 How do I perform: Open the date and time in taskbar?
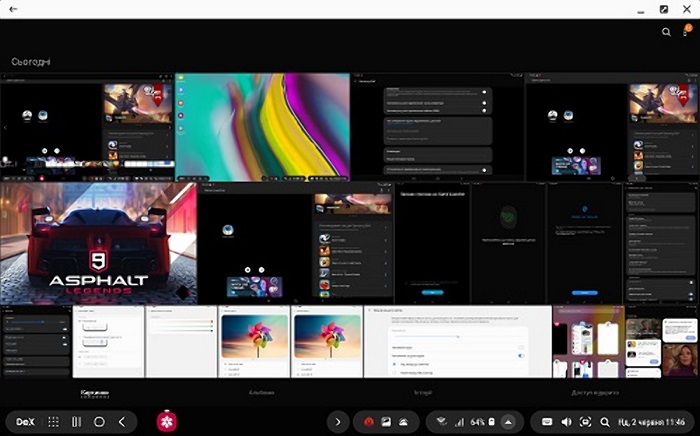pyautogui.click(x=651, y=422)
